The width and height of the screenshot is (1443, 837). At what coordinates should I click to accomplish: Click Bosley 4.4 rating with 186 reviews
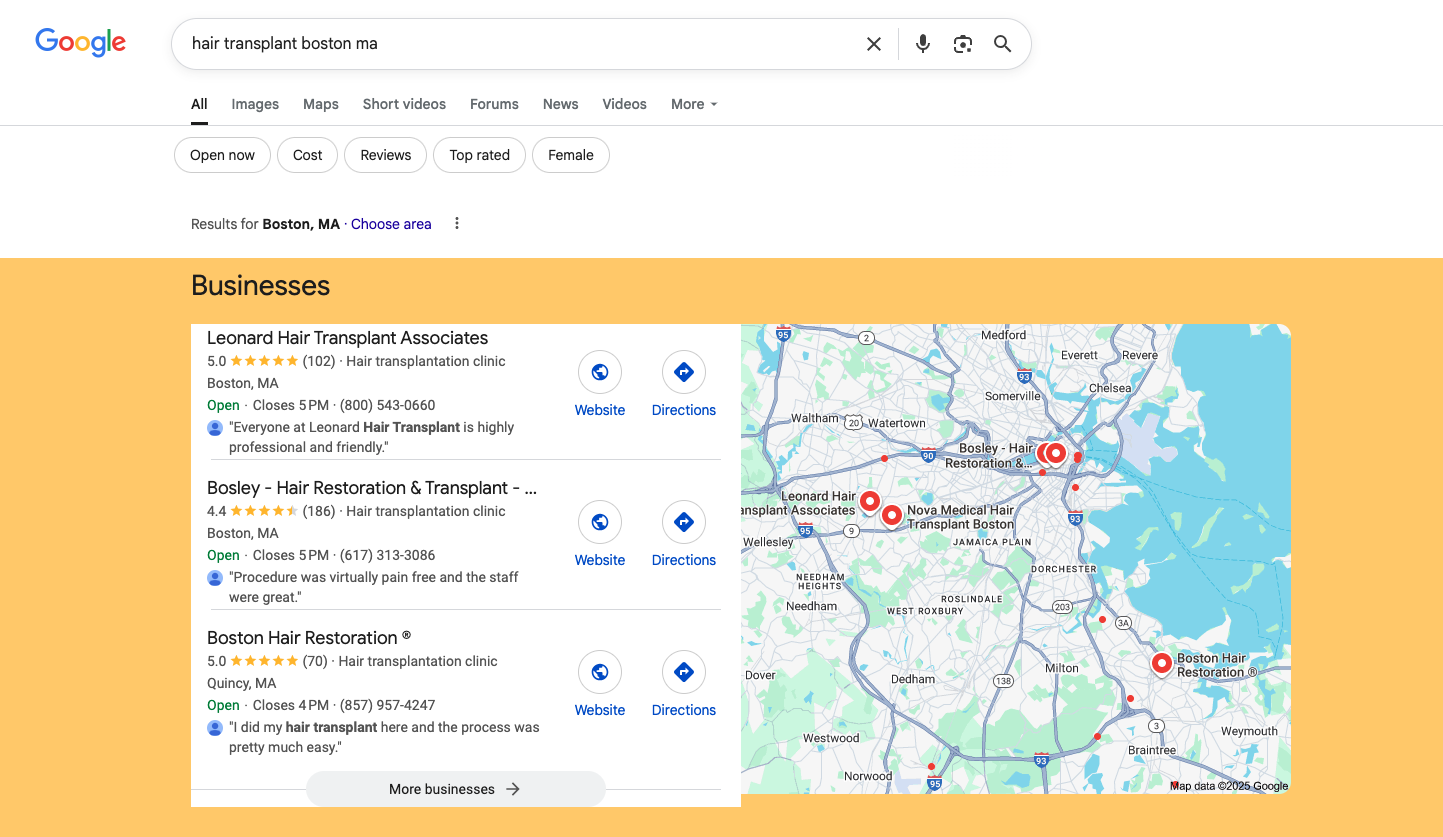pos(271,511)
